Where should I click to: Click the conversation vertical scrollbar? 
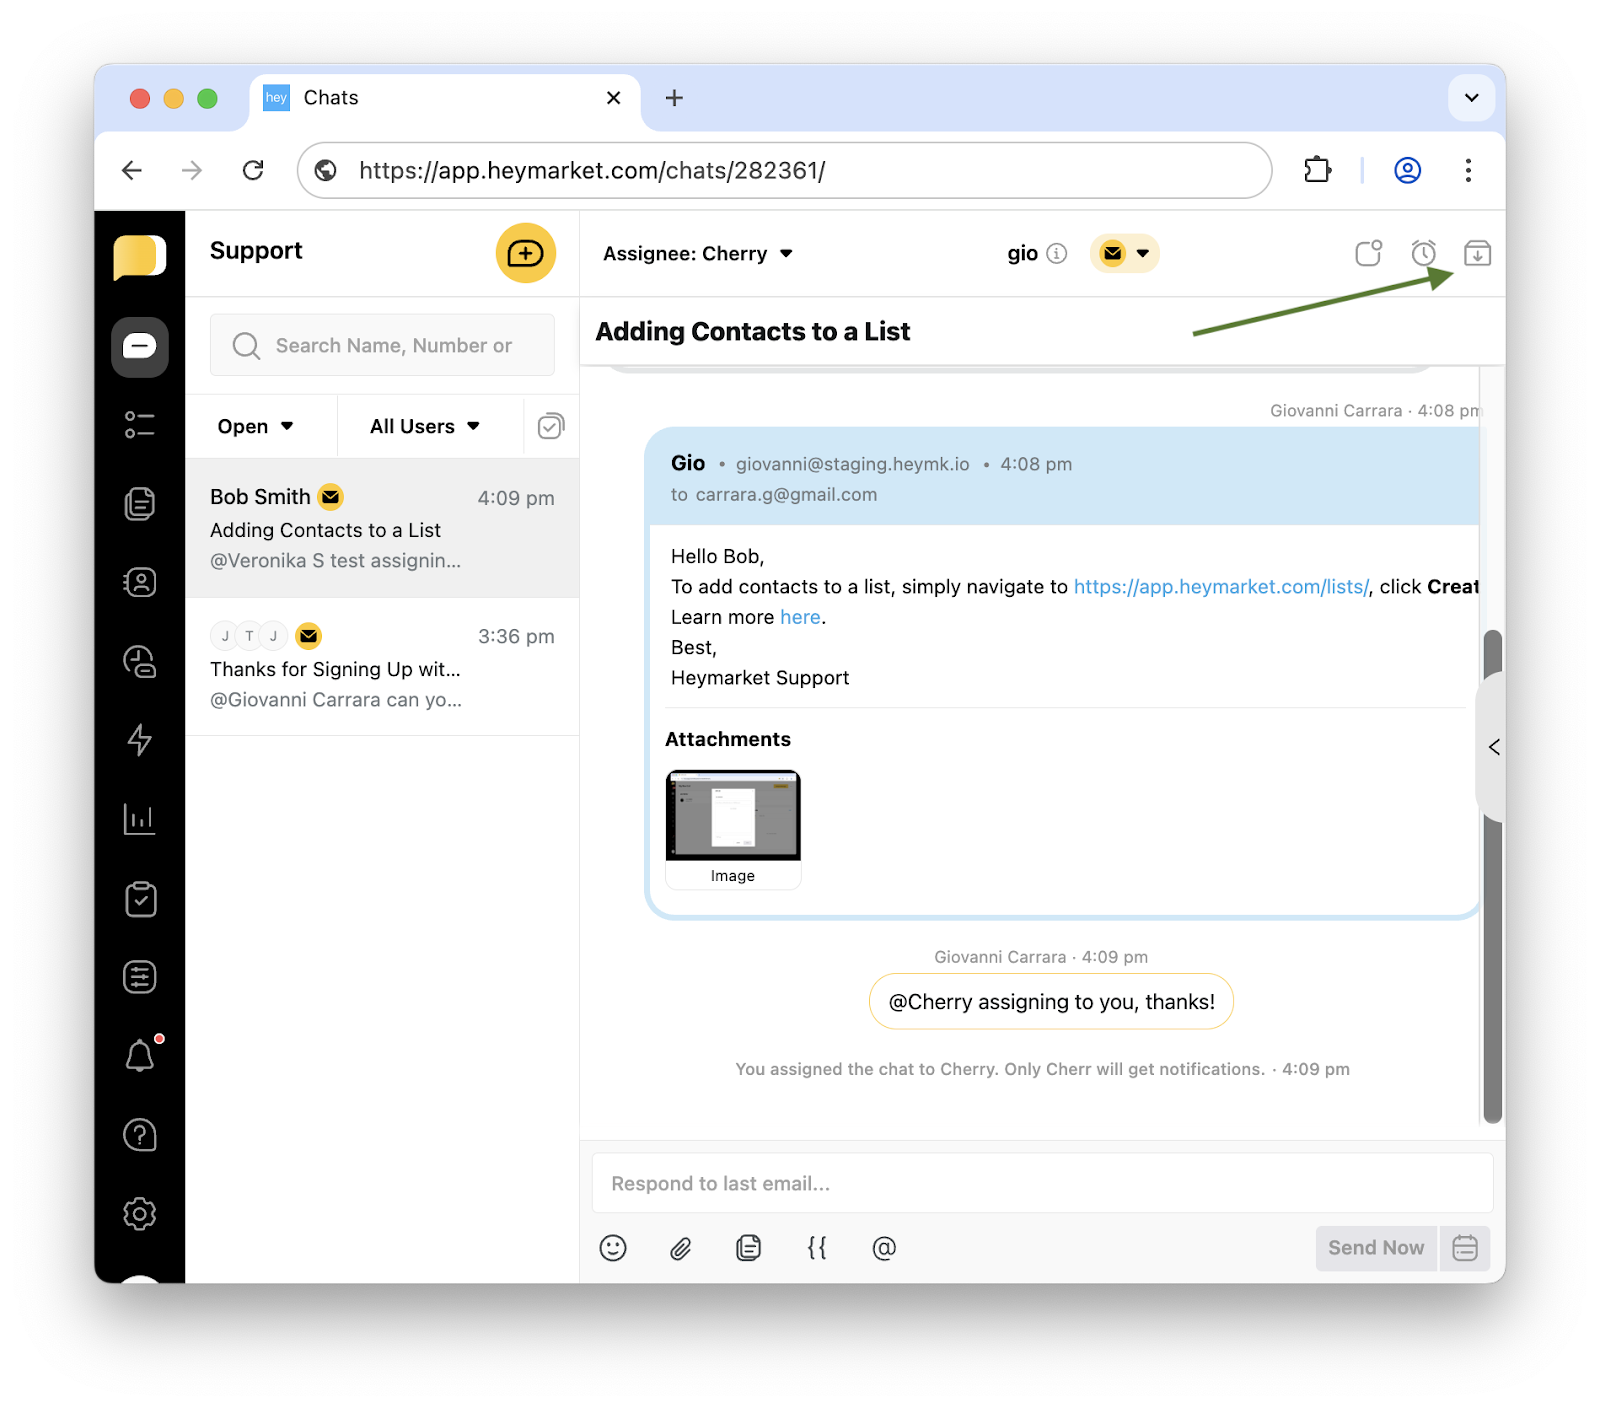[1493, 875]
